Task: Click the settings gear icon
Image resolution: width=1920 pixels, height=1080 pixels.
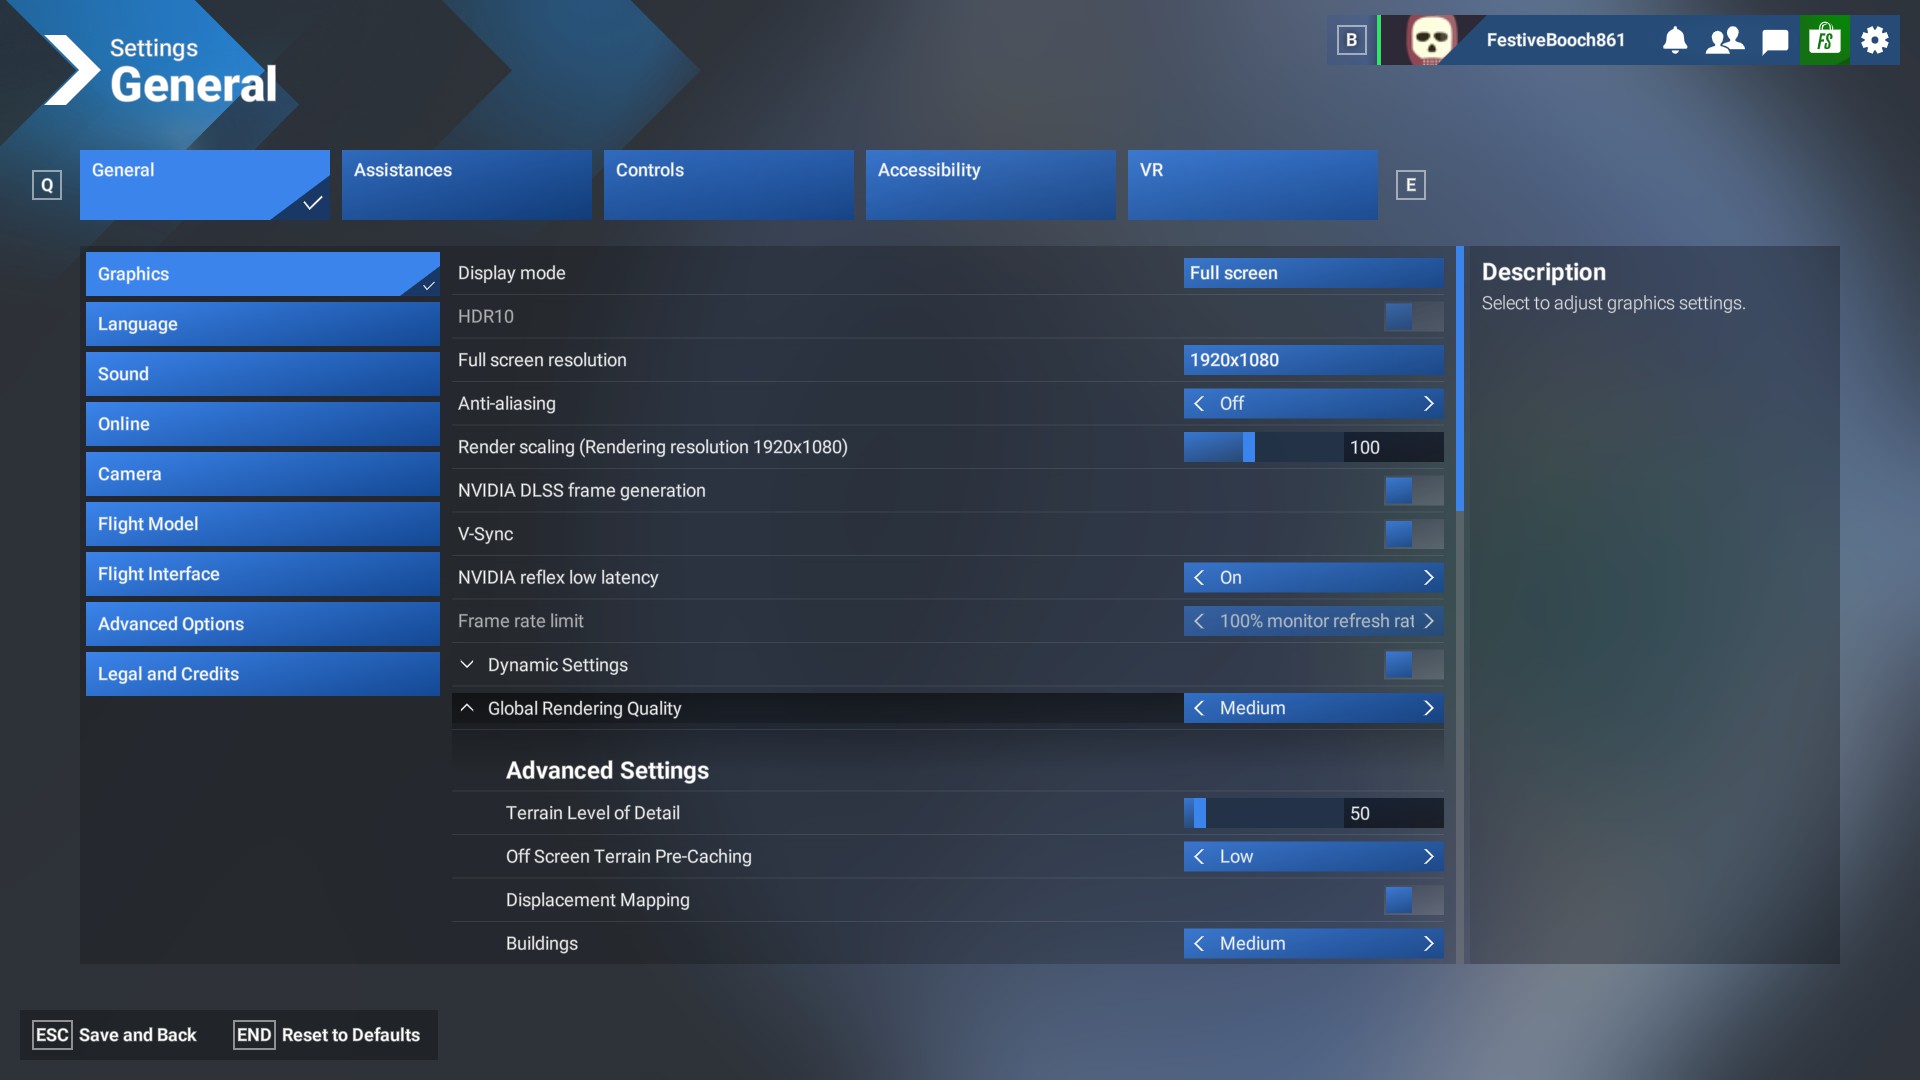Action: pos(1875,40)
